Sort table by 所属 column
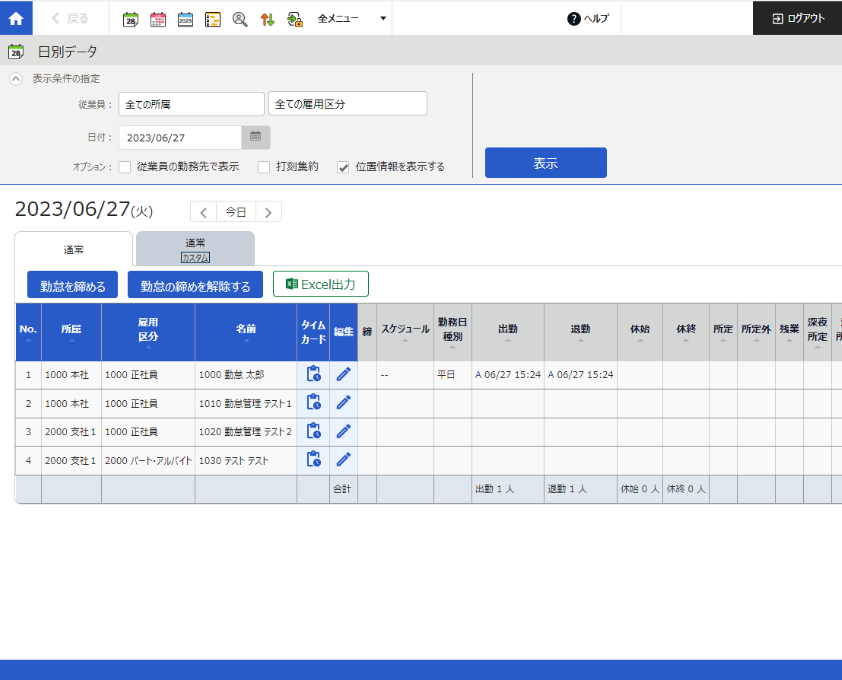Screen dimensions: 842x680 tap(71, 332)
